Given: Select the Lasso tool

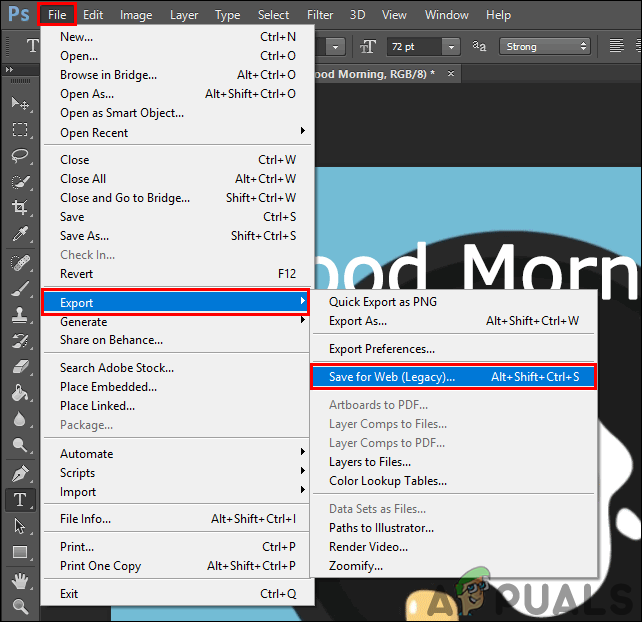Looking at the screenshot, I should tap(20, 156).
